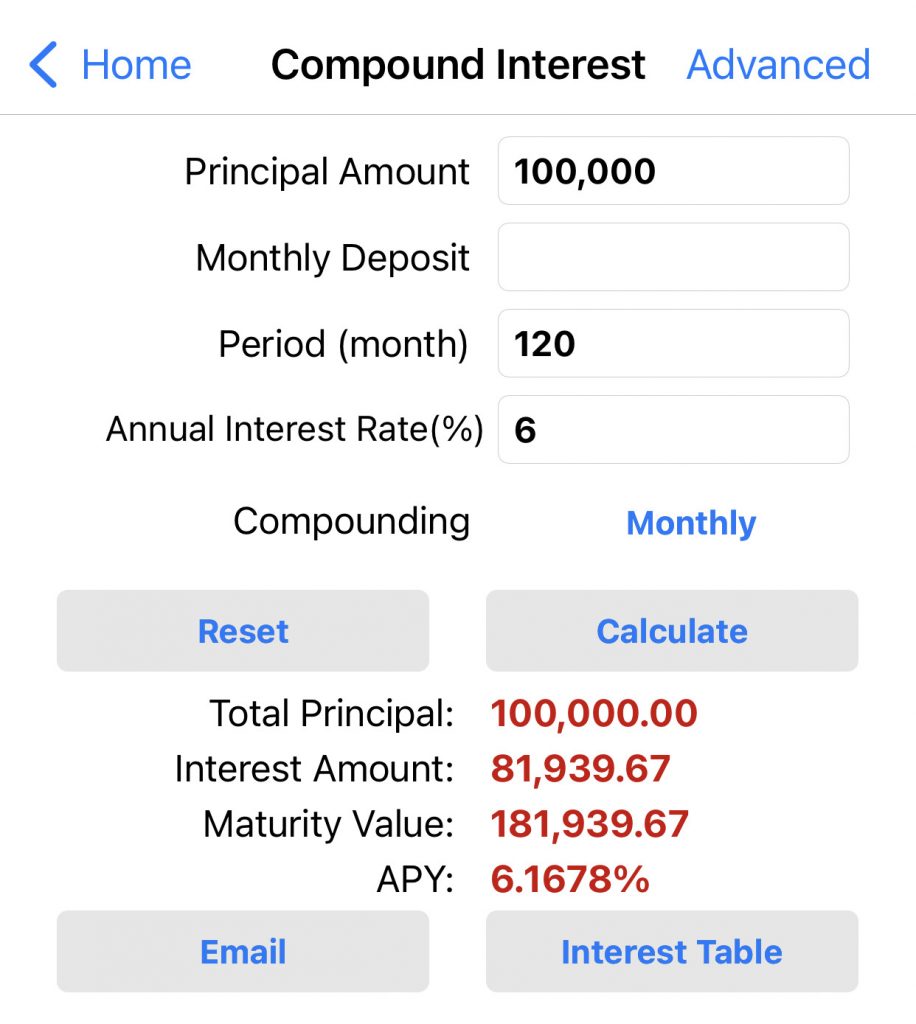Screen dimensions: 916x1024
Task: Click the Principal Amount label text
Action: tap(327, 172)
